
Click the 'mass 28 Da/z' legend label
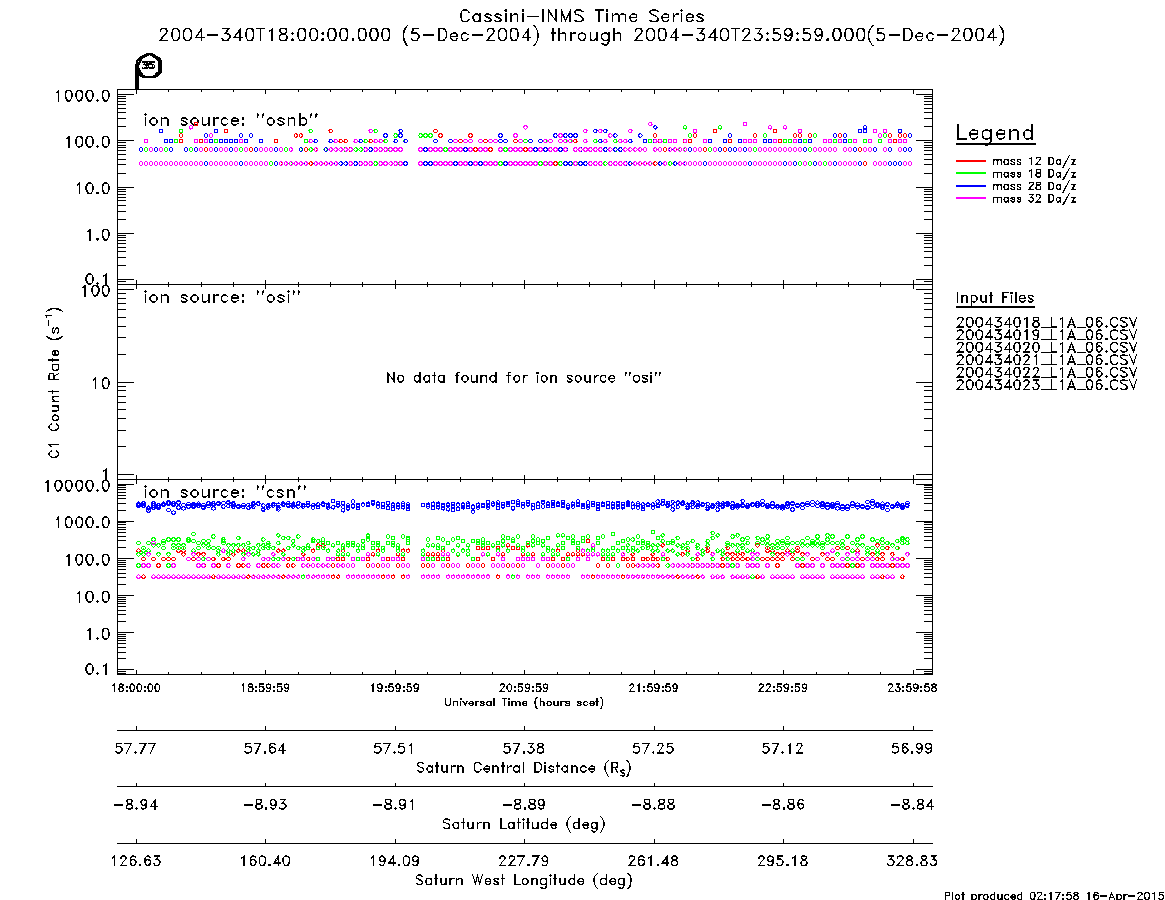tap(1034, 186)
